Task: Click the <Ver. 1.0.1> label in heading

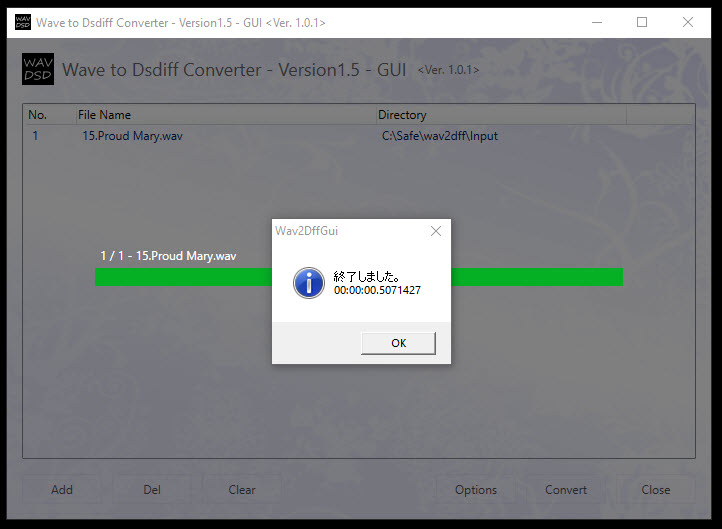Action: 448,70
